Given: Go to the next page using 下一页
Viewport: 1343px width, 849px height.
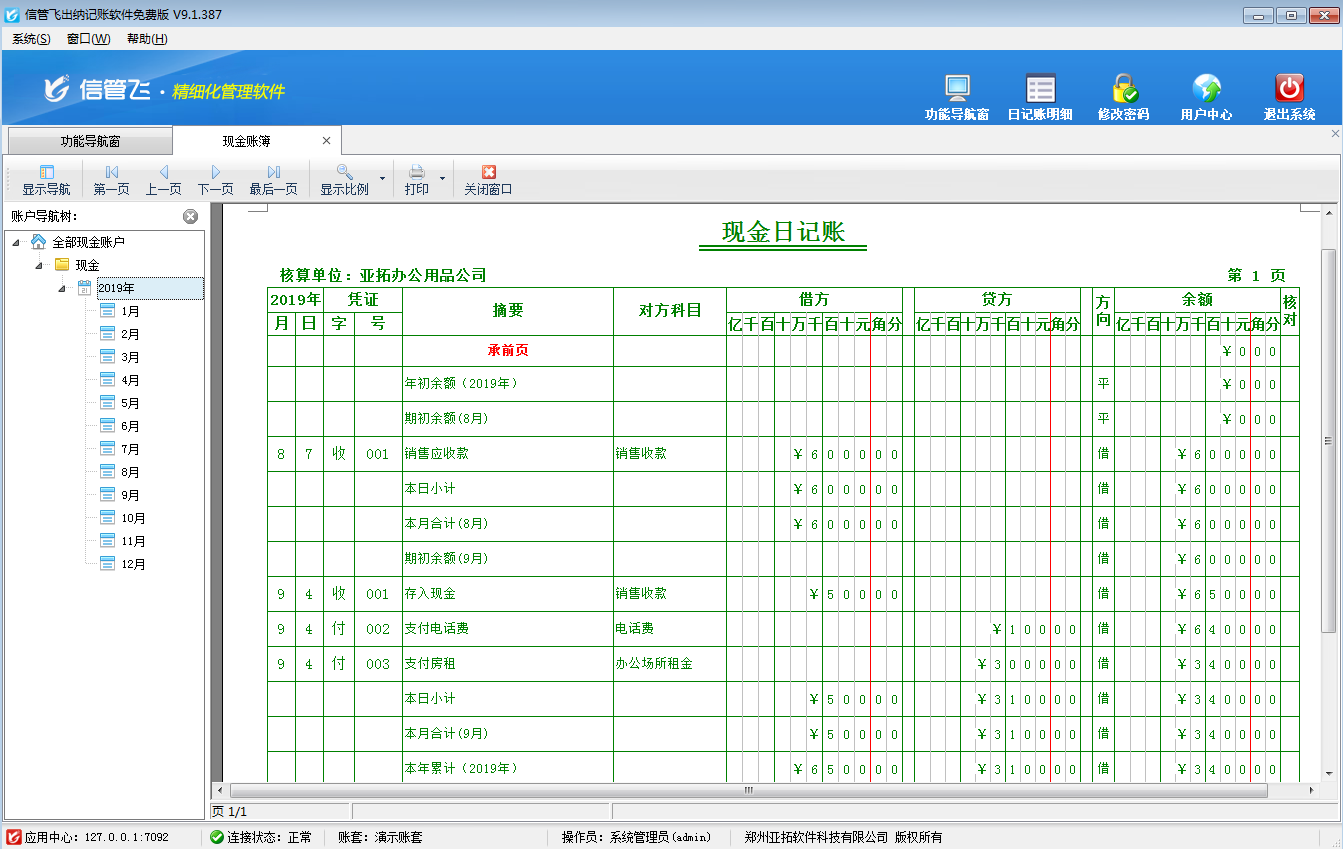Looking at the screenshot, I should (215, 178).
